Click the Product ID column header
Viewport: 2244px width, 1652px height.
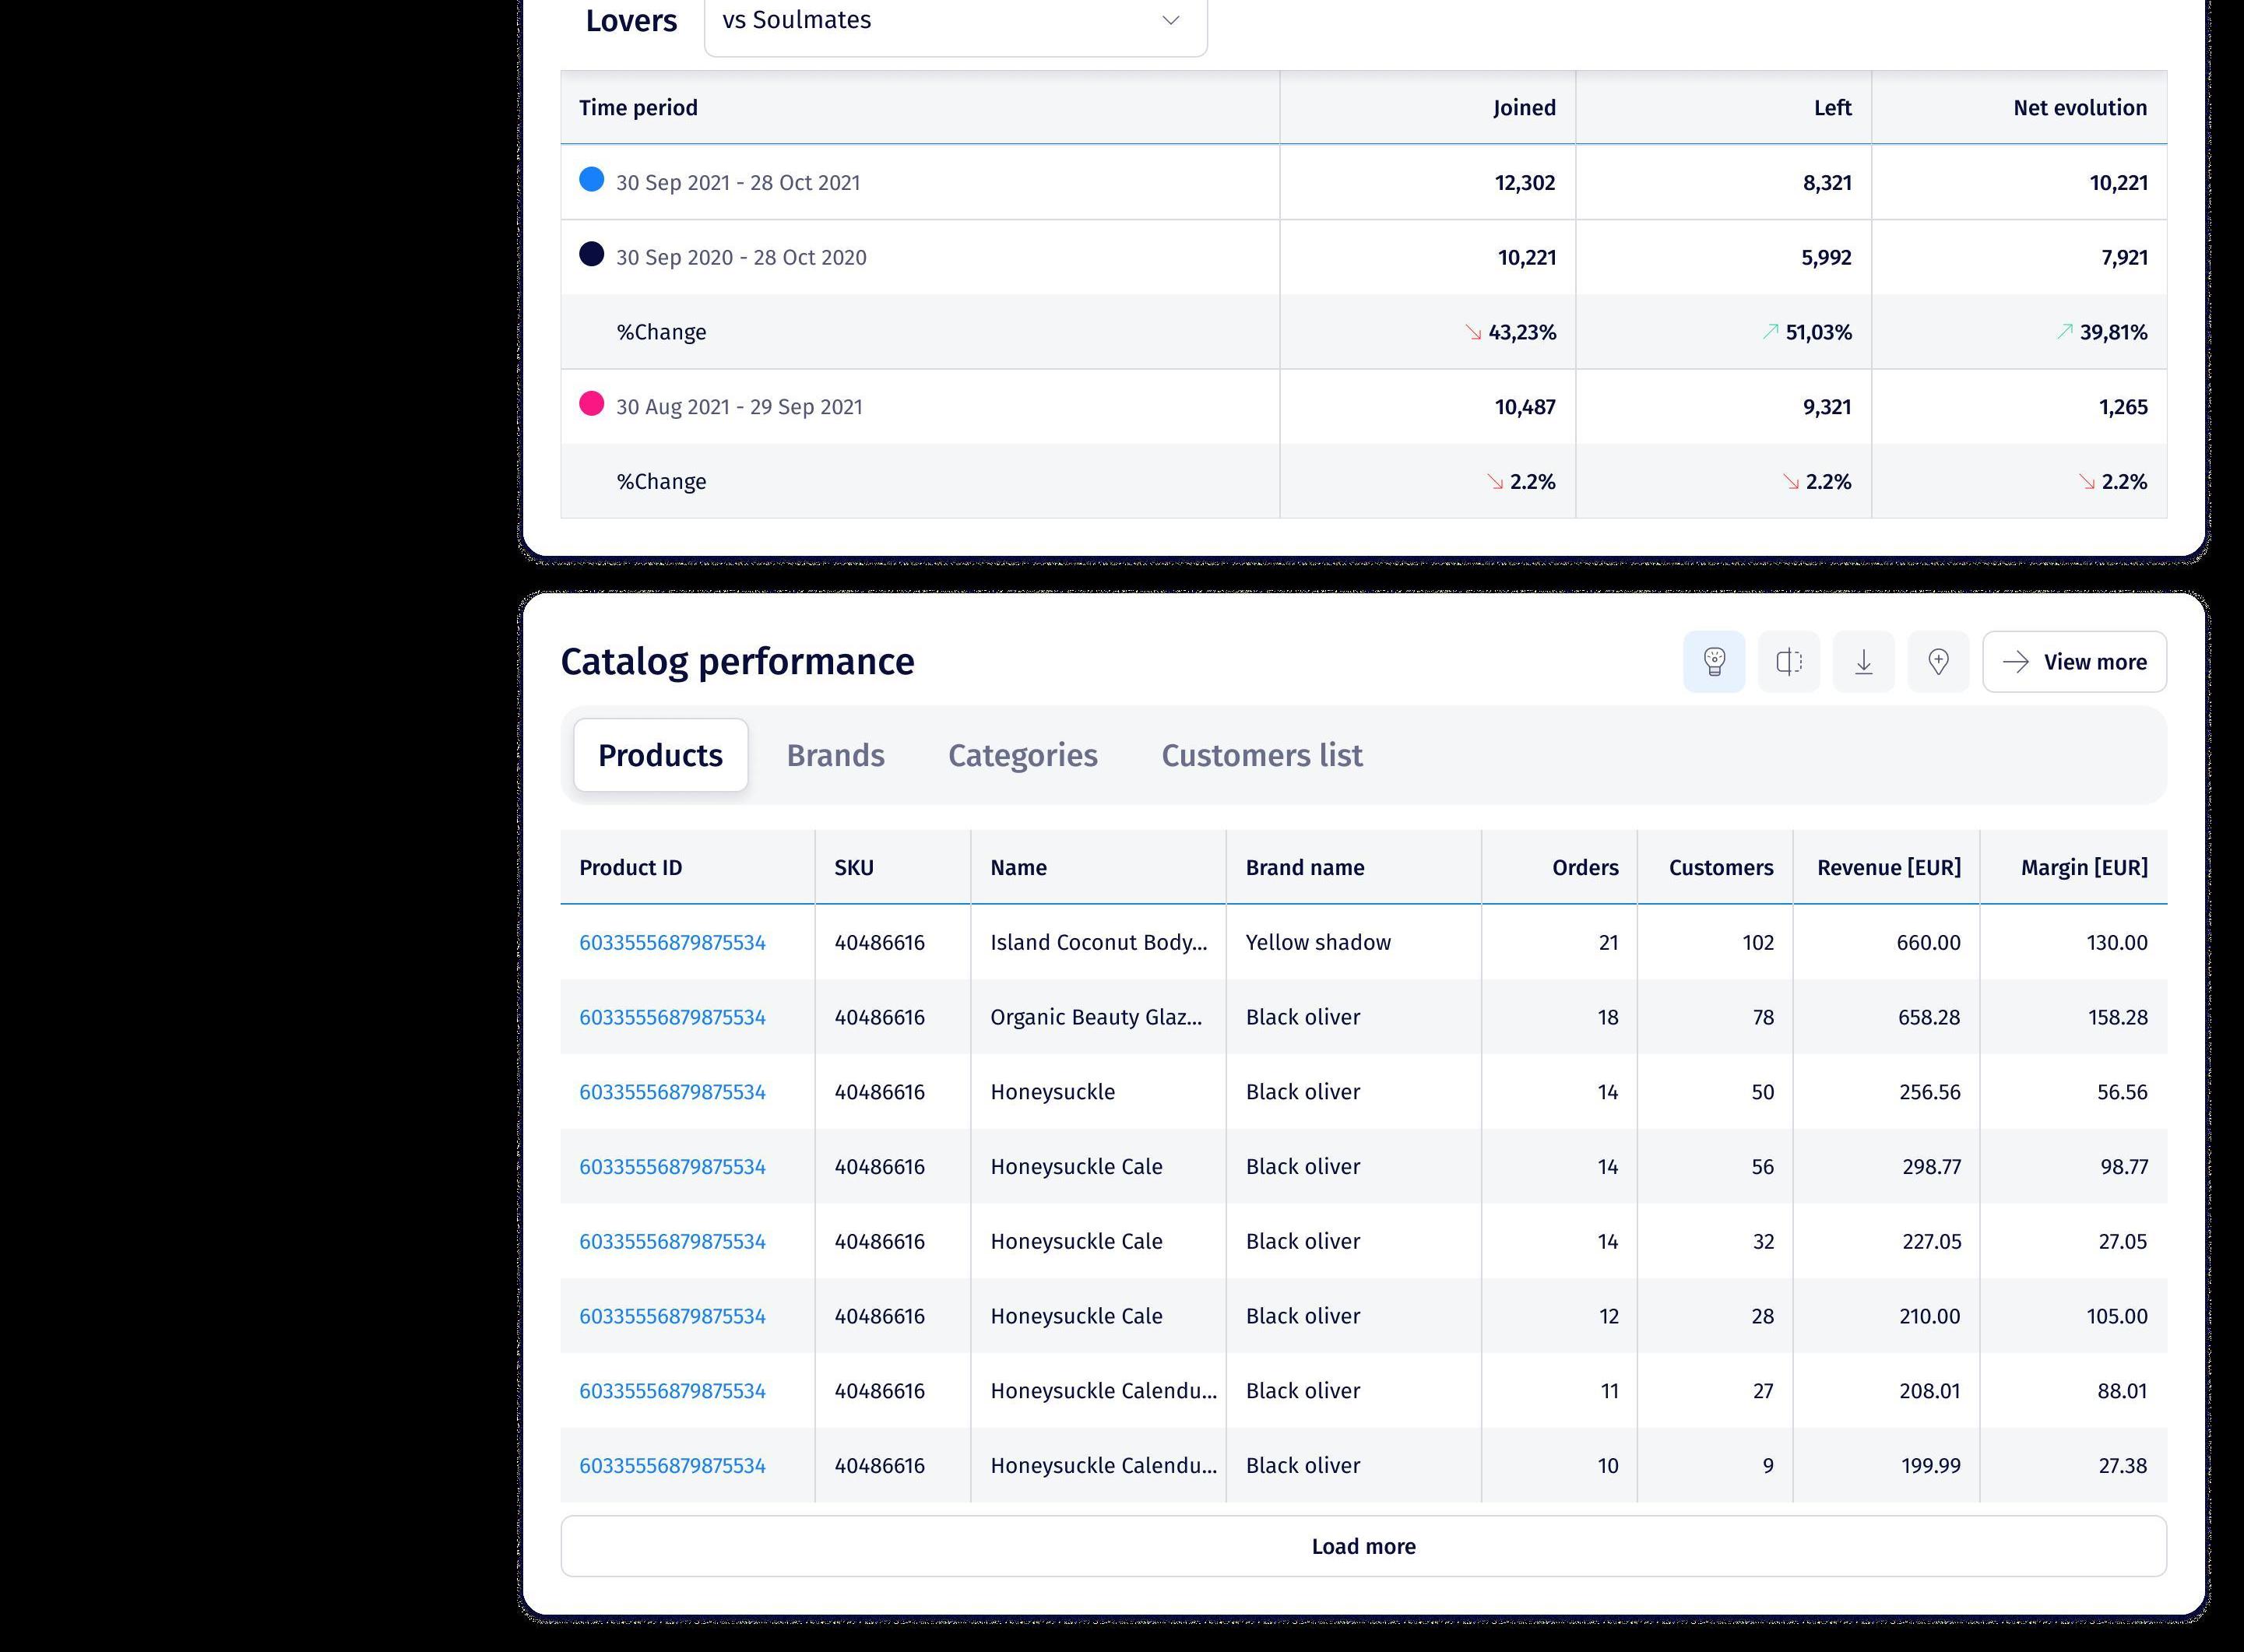(x=688, y=867)
